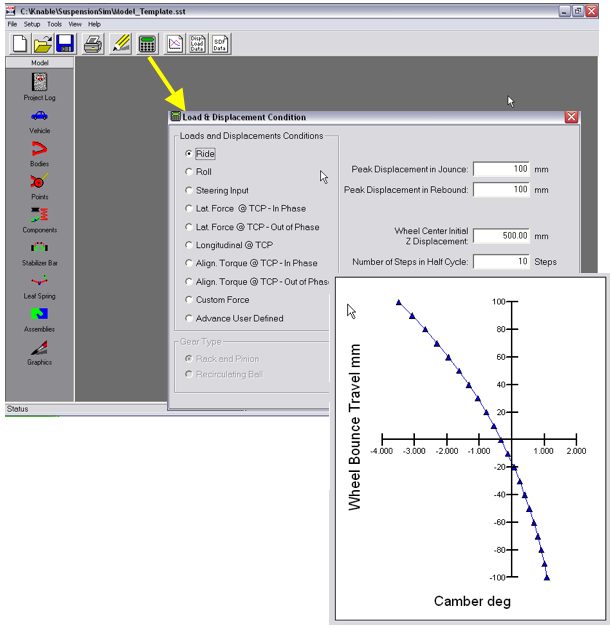Click the Leaf Spring sidebar icon
The height and width of the screenshot is (627, 612).
[40, 282]
